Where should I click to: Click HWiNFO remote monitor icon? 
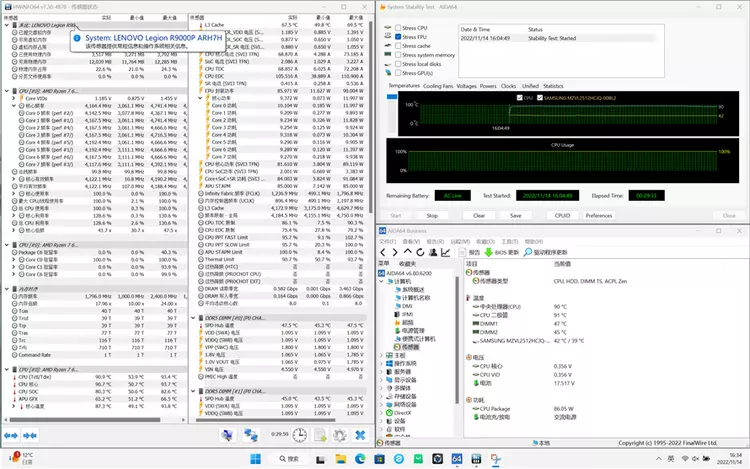click(x=228, y=435)
